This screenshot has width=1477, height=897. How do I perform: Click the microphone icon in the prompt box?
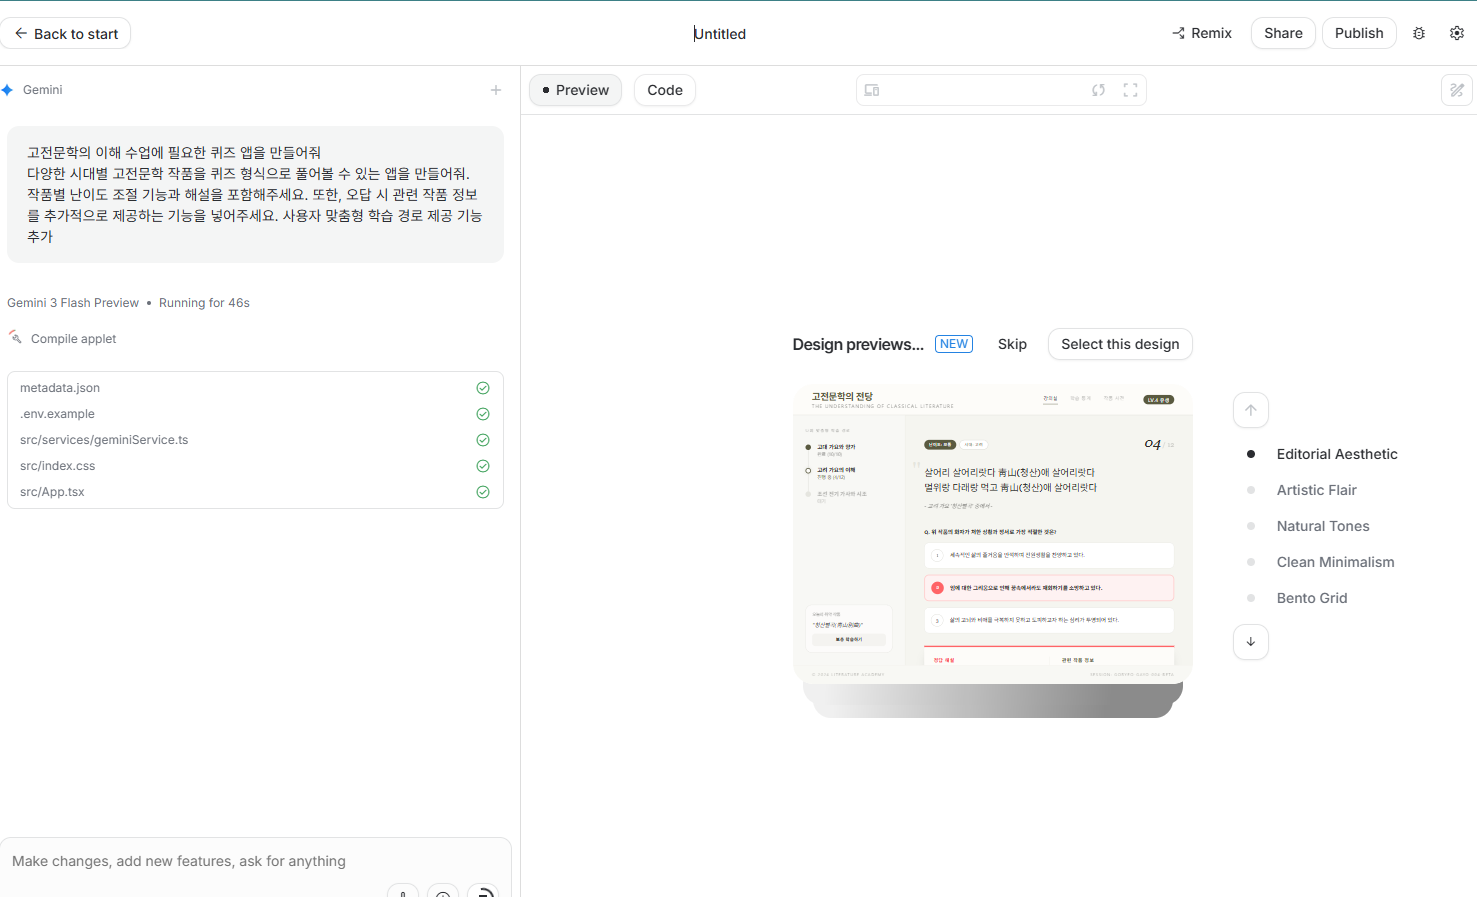[402, 891]
